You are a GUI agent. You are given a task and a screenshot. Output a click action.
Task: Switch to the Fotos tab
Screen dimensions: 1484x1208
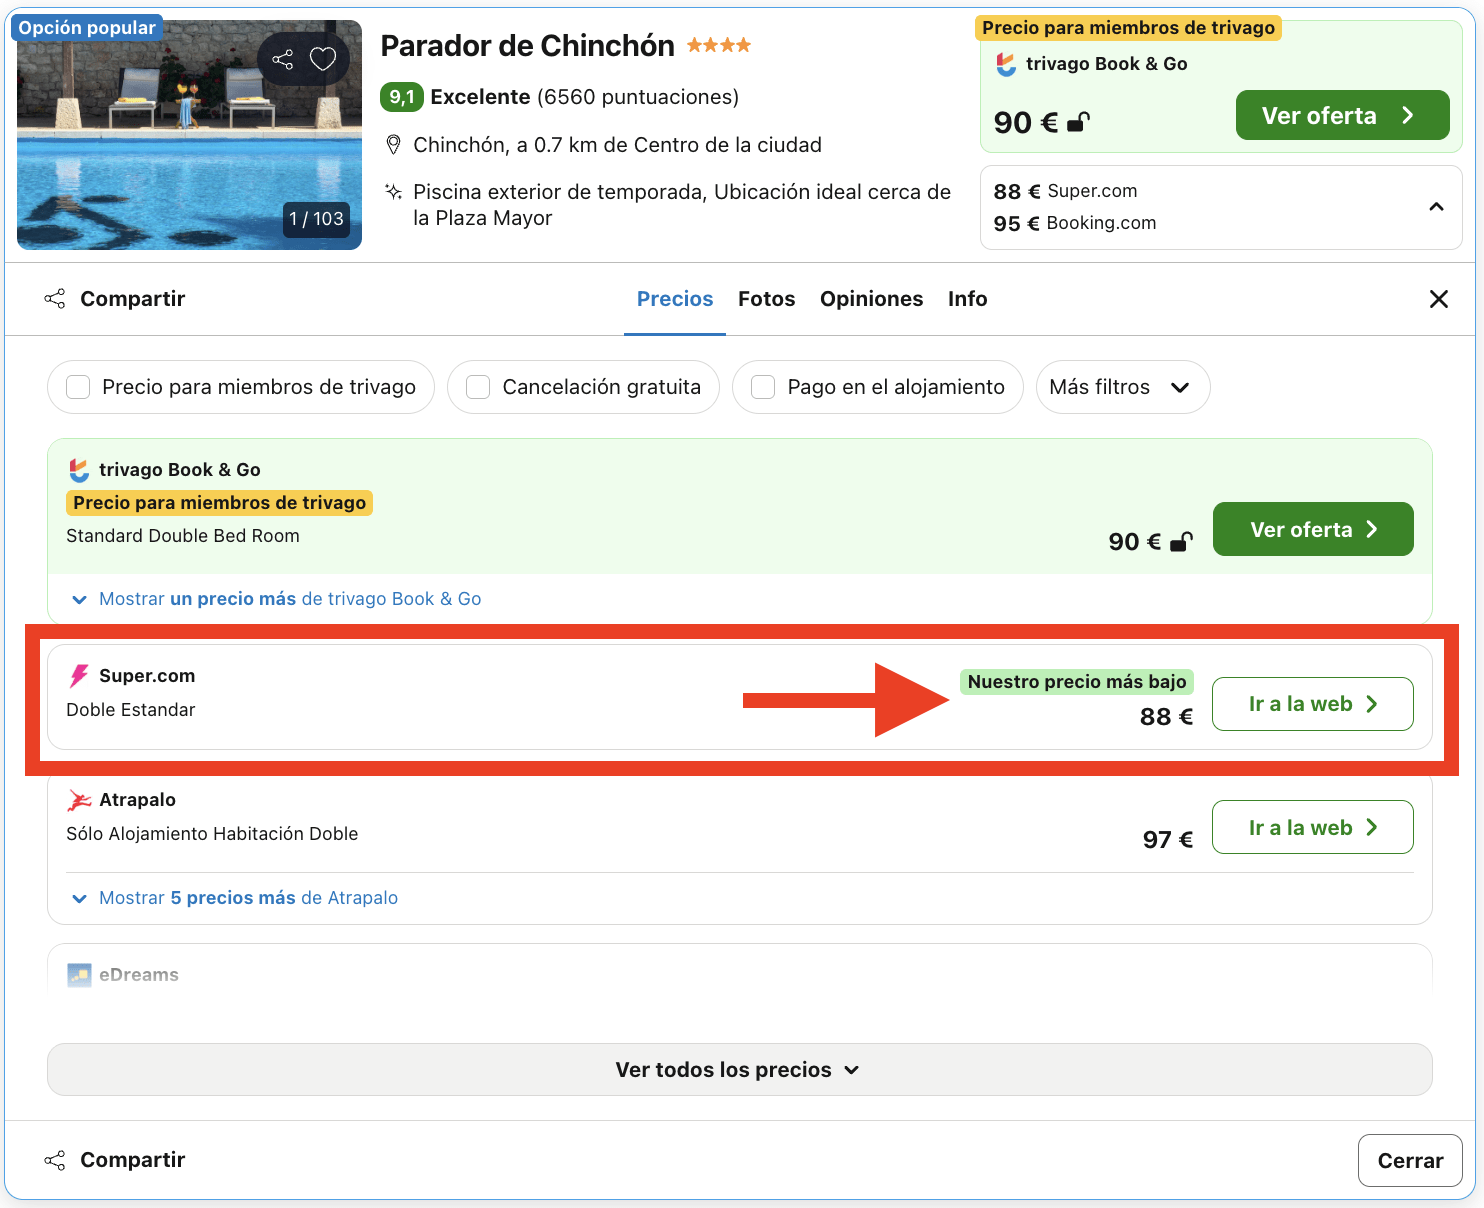pyautogui.click(x=766, y=298)
